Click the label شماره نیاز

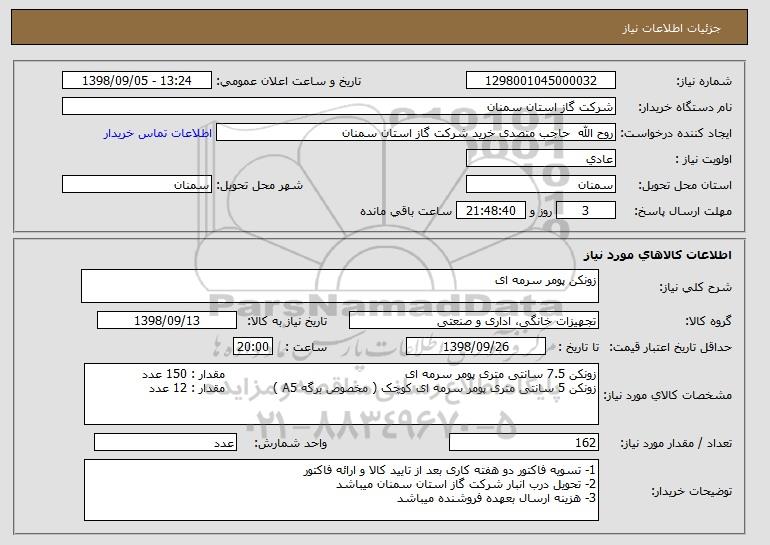point(704,81)
